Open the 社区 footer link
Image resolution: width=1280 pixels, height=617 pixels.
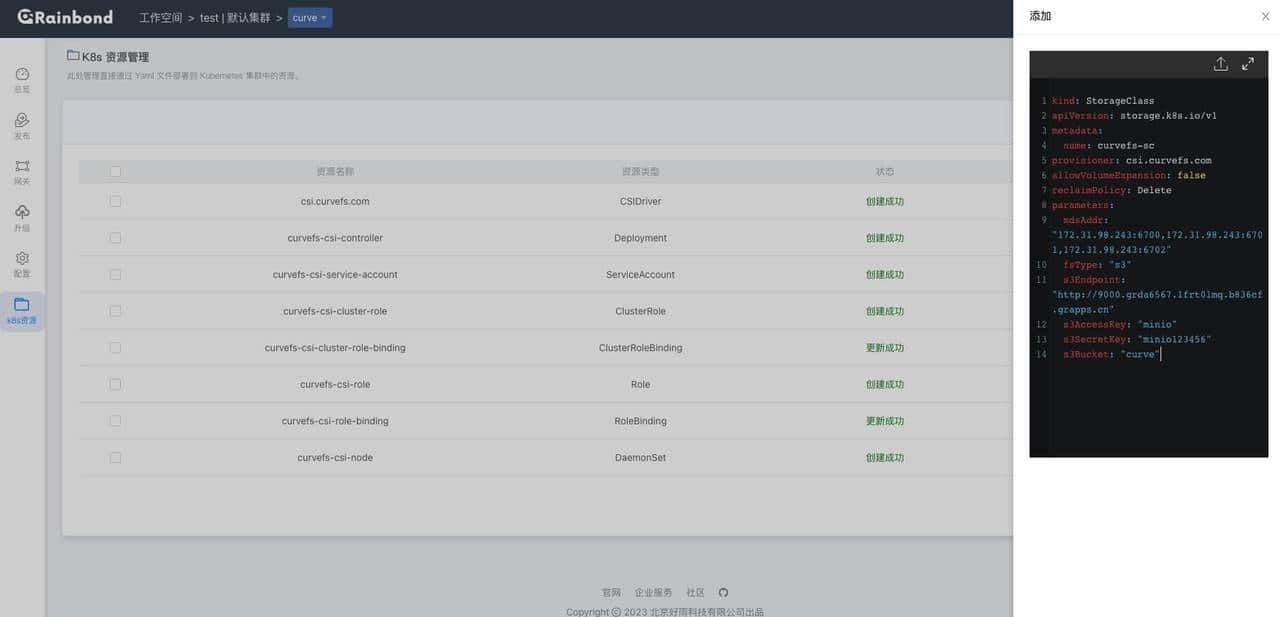(x=695, y=592)
